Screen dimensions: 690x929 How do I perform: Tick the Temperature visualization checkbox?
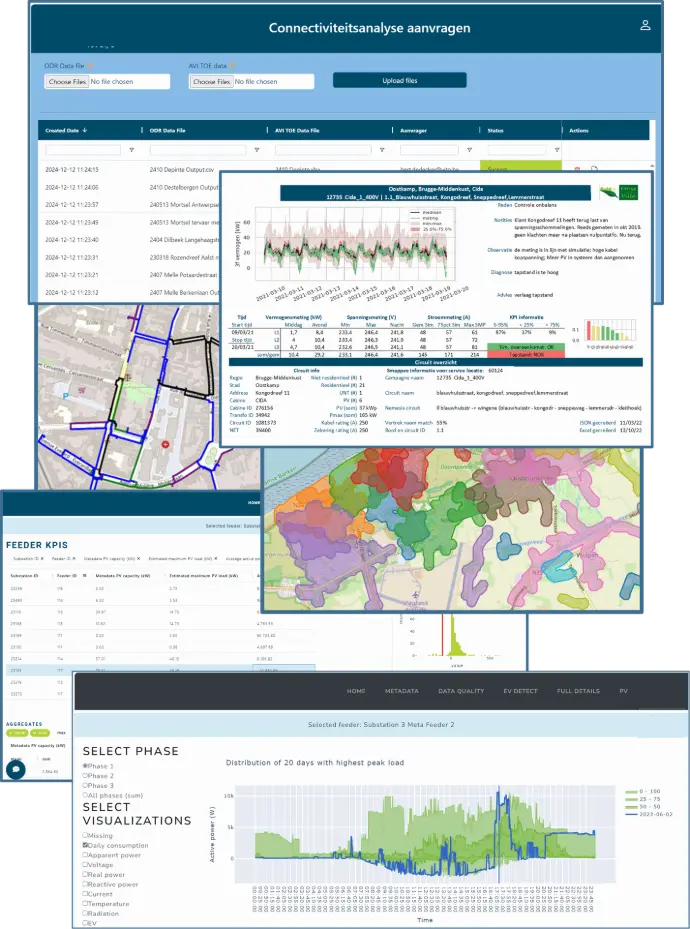click(x=86, y=901)
